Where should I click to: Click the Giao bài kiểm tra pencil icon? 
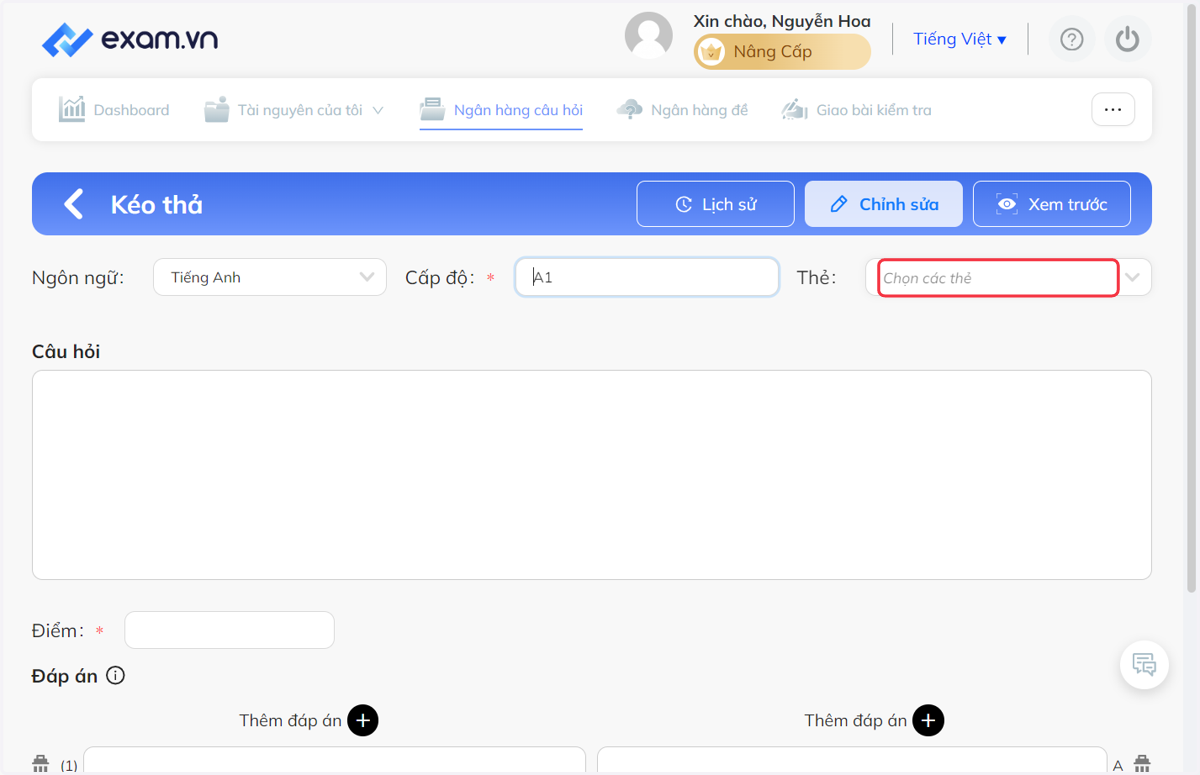tap(795, 109)
